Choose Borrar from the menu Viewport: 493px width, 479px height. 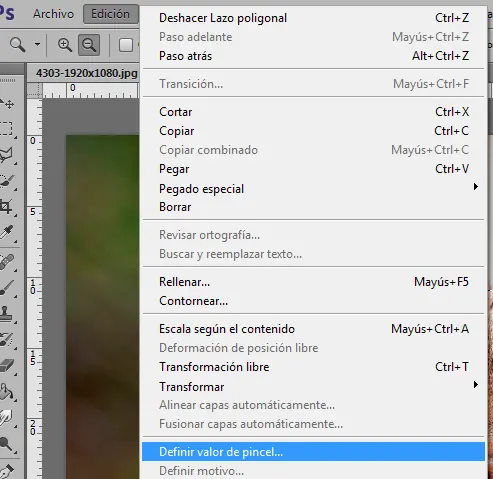point(314,207)
